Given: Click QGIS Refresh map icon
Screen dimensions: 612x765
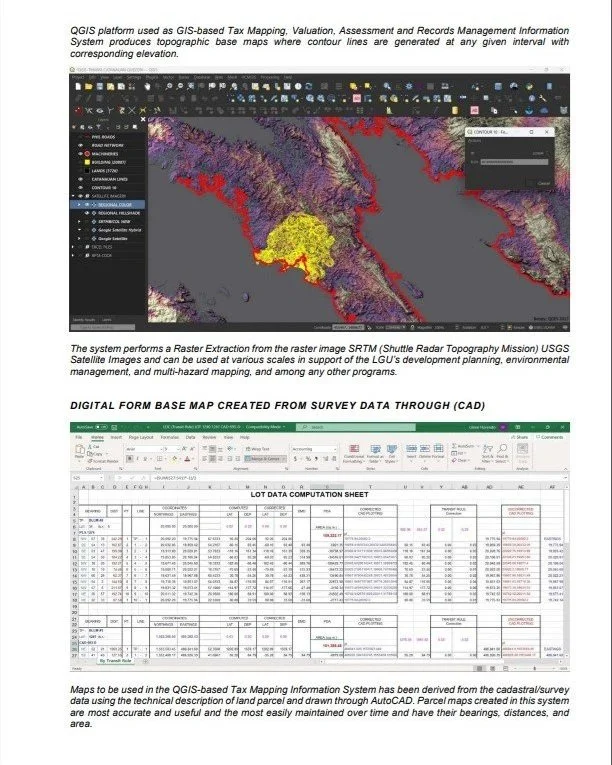Looking at the screenshot, I should (308, 86).
